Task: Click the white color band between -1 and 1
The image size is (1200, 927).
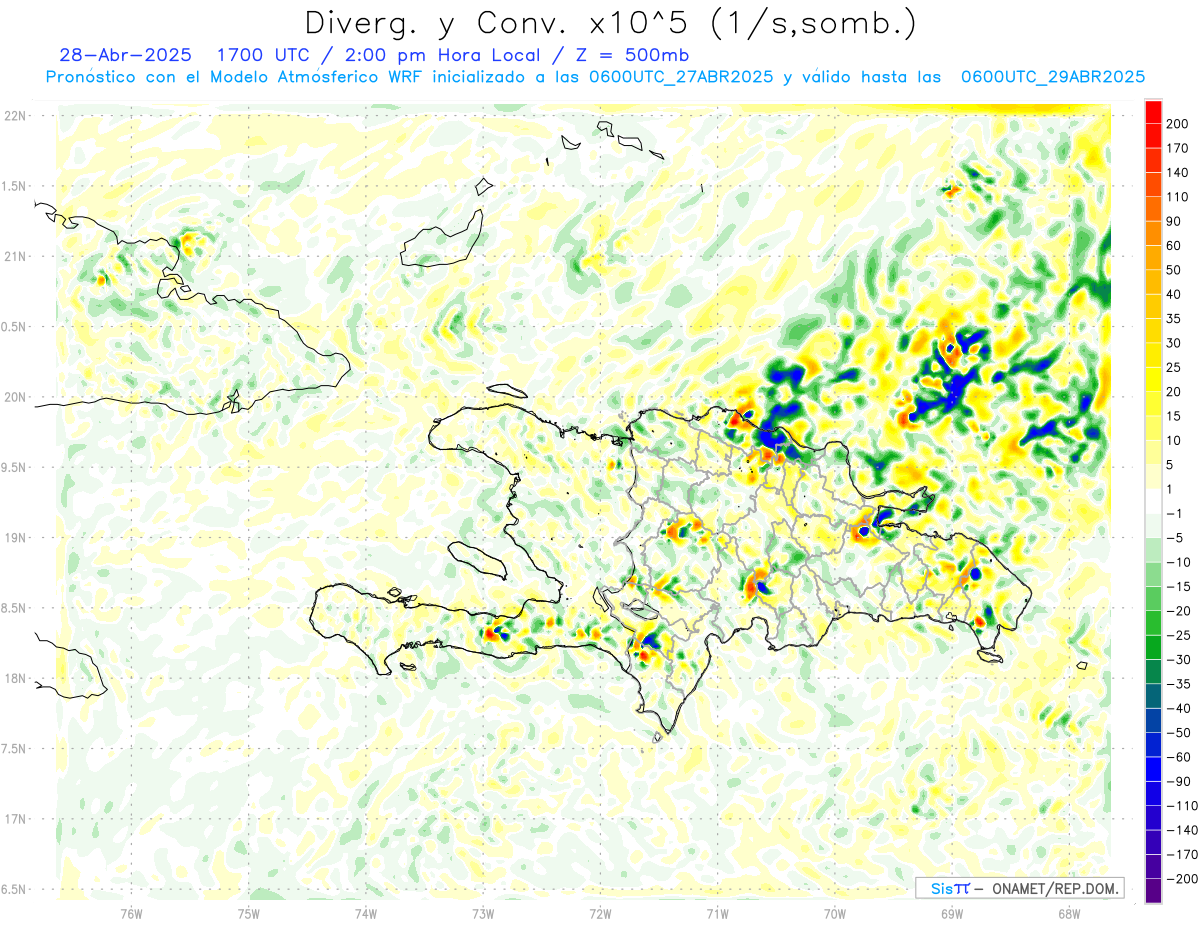Action: point(1153,501)
